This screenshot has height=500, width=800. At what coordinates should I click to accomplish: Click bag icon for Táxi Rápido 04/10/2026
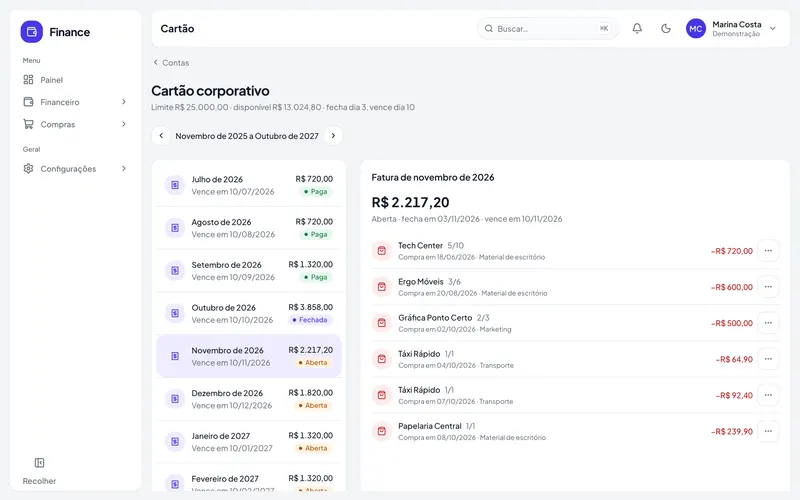(382, 359)
